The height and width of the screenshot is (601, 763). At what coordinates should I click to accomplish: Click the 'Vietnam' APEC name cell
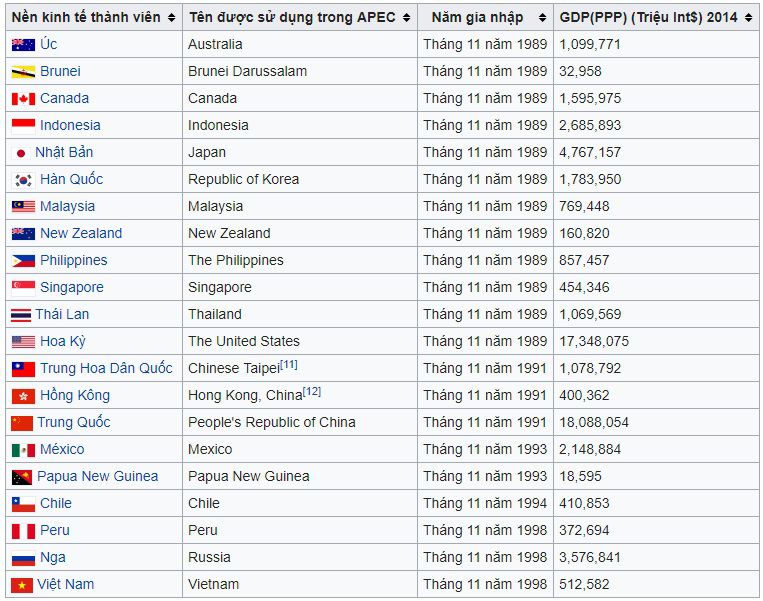pyautogui.click(x=300, y=584)
